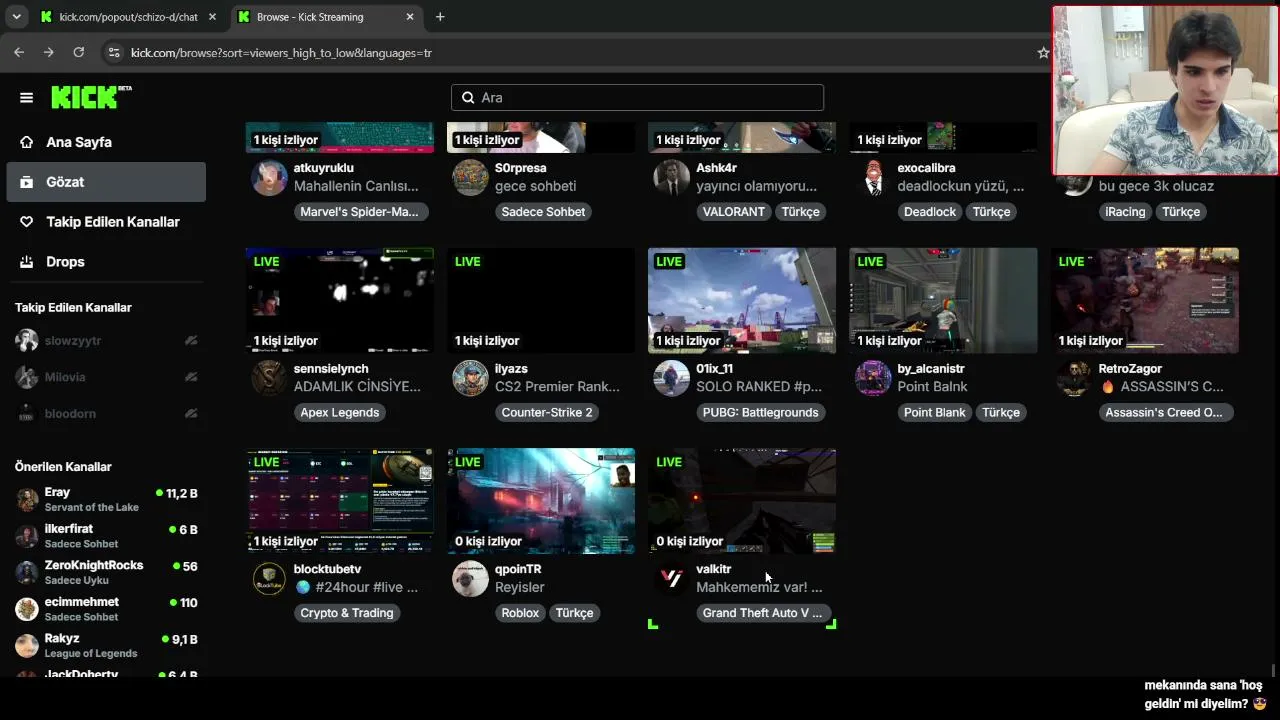The width and height of the screenshot is (1280, 720).
Task: Click qpoinTR's profile avatar
Action: click(x=470, y=579)
